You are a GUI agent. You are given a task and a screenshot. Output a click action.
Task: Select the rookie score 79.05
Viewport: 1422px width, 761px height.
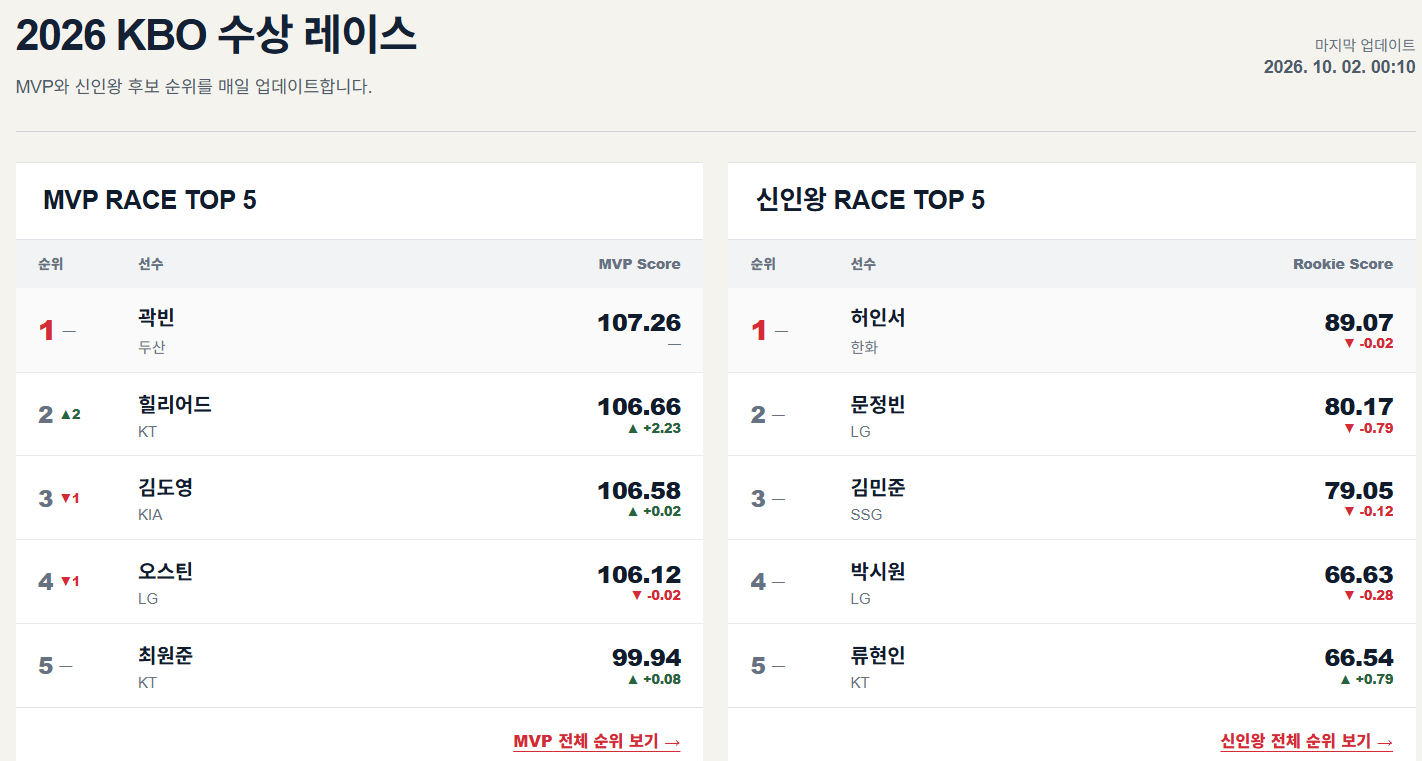pos(1359,491)
